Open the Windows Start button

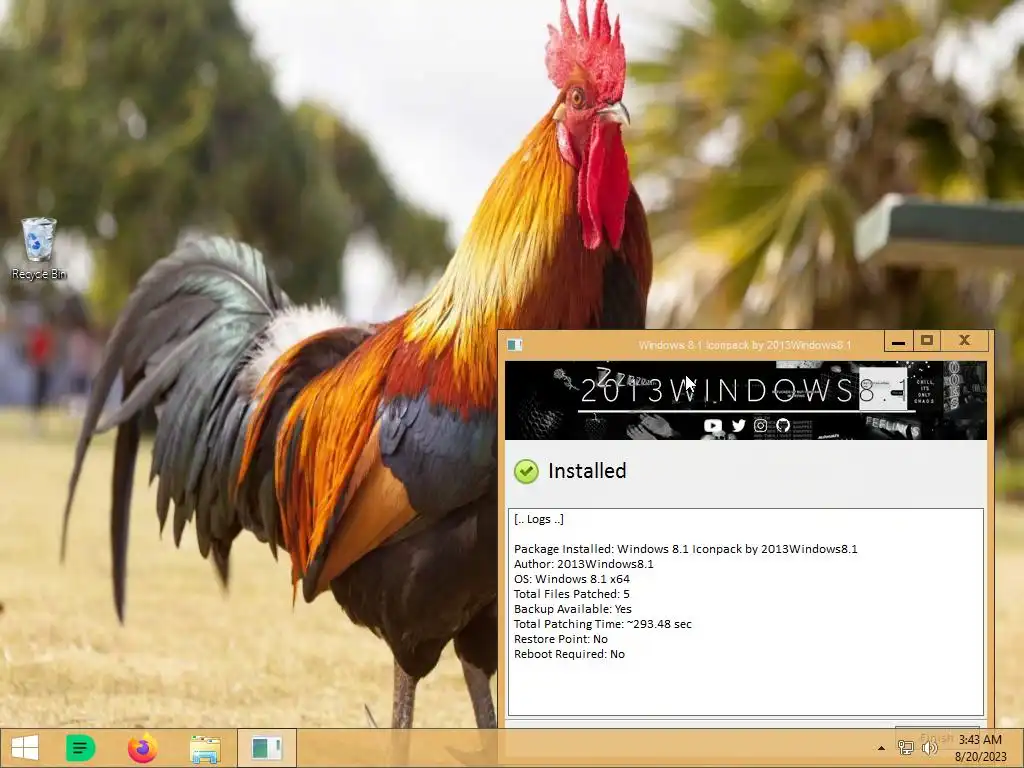(x=25, y=748)
